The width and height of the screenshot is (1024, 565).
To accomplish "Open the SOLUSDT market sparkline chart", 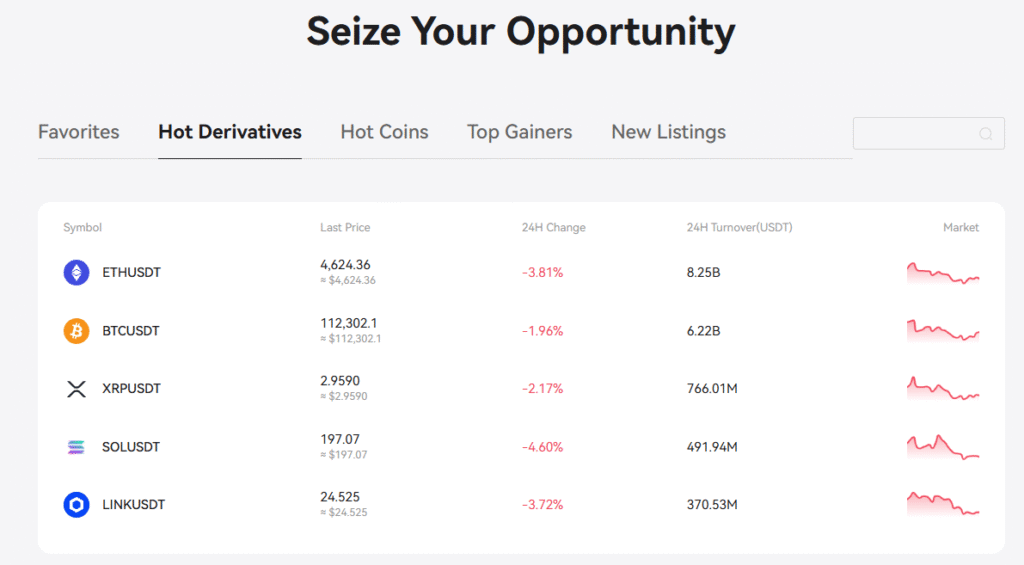I will pos(943,447).
